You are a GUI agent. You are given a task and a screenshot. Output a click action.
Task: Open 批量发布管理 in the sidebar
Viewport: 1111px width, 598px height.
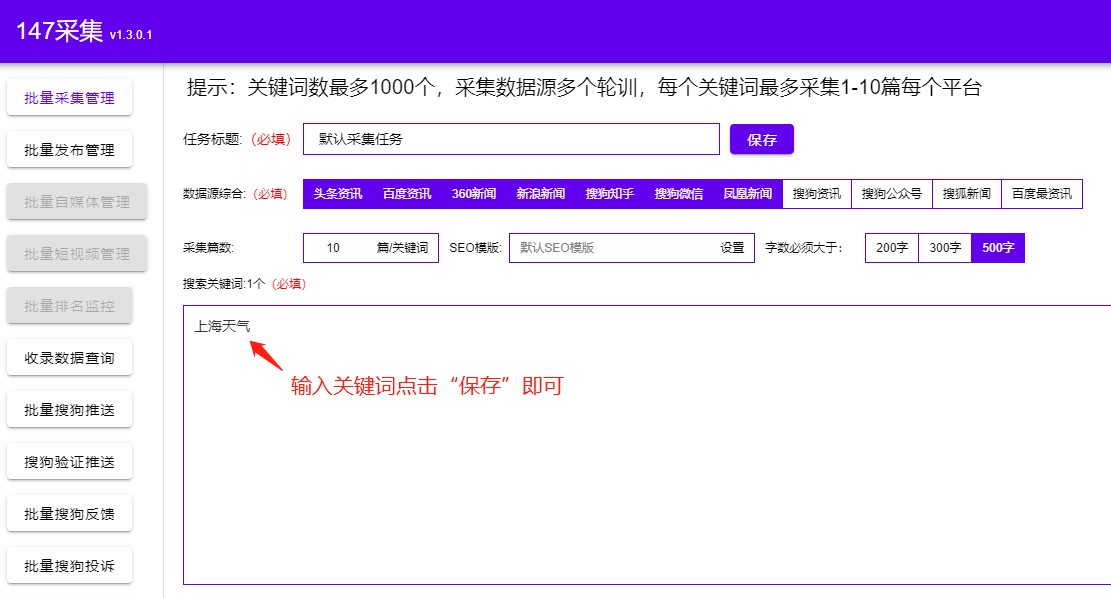point(69,150)
